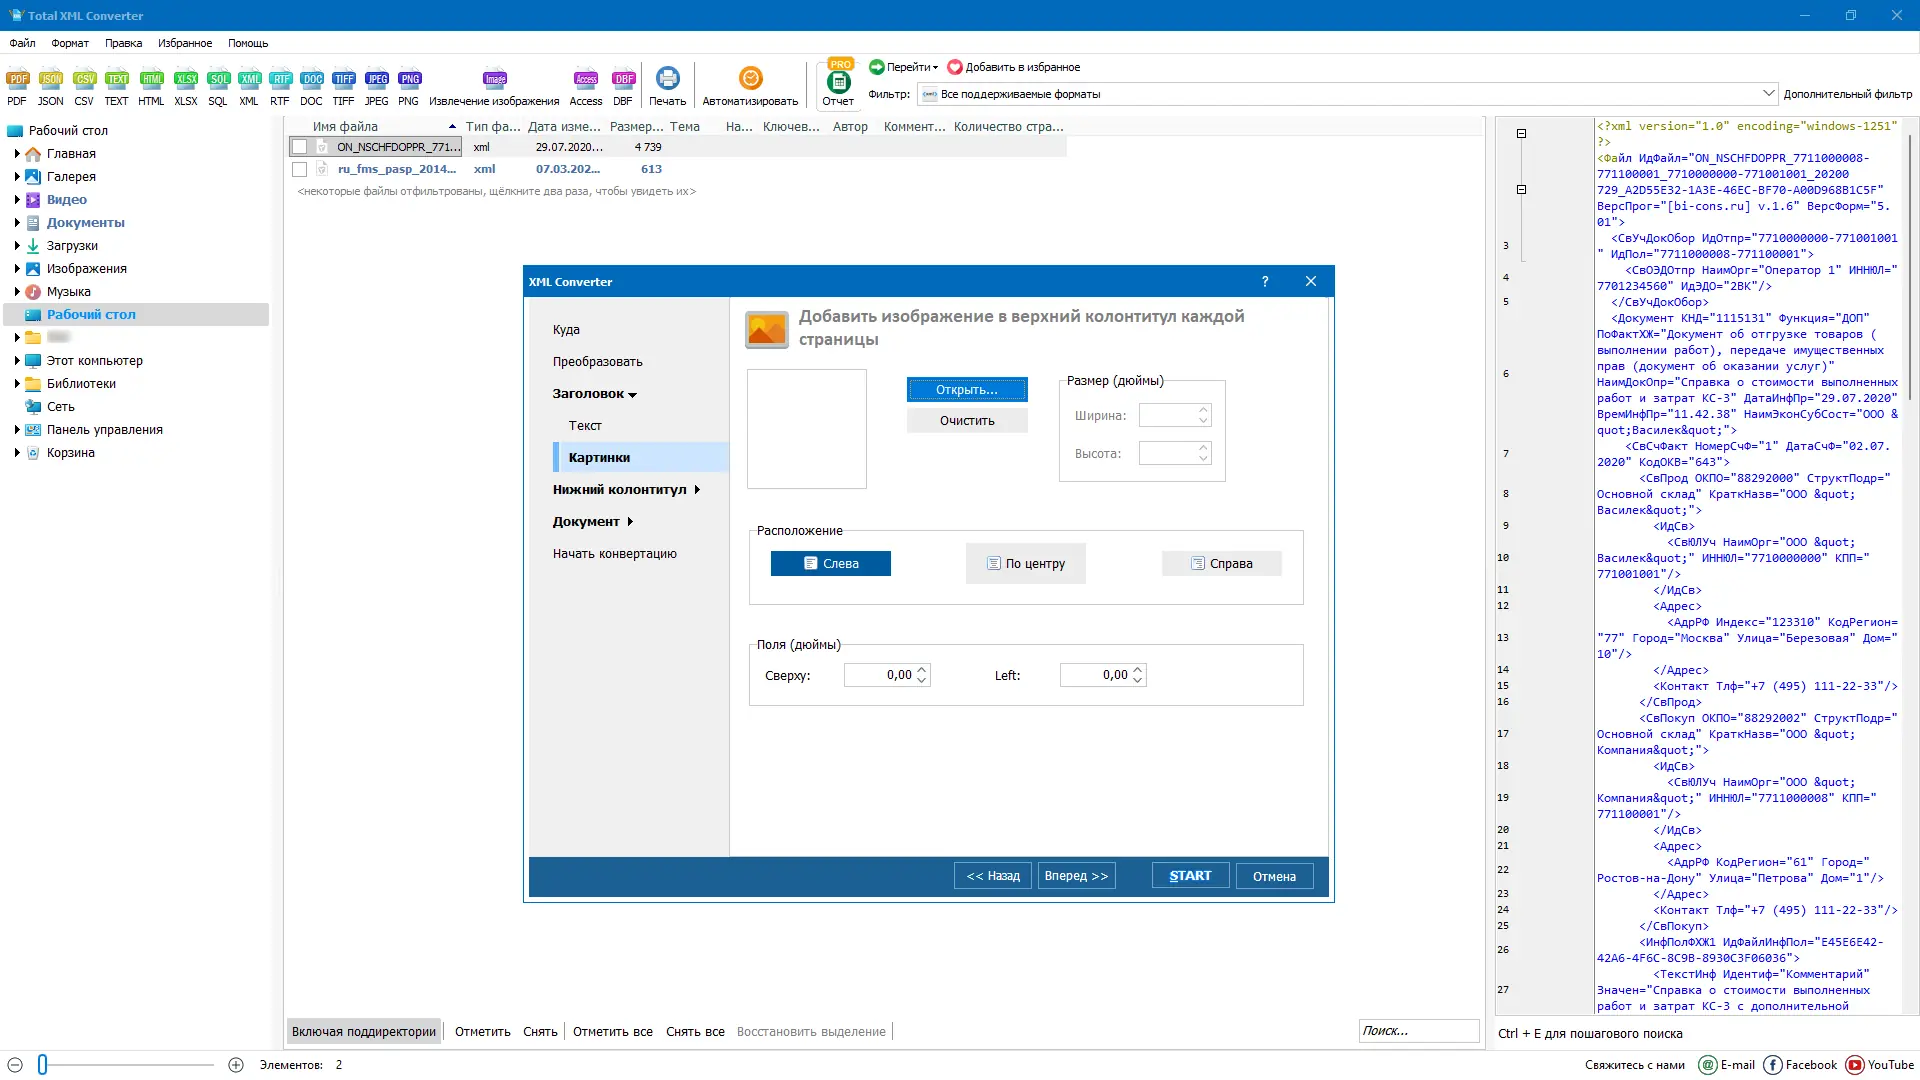
Task: Open the supported formats filter dropdown
Action: click(x=1767, y=94)
